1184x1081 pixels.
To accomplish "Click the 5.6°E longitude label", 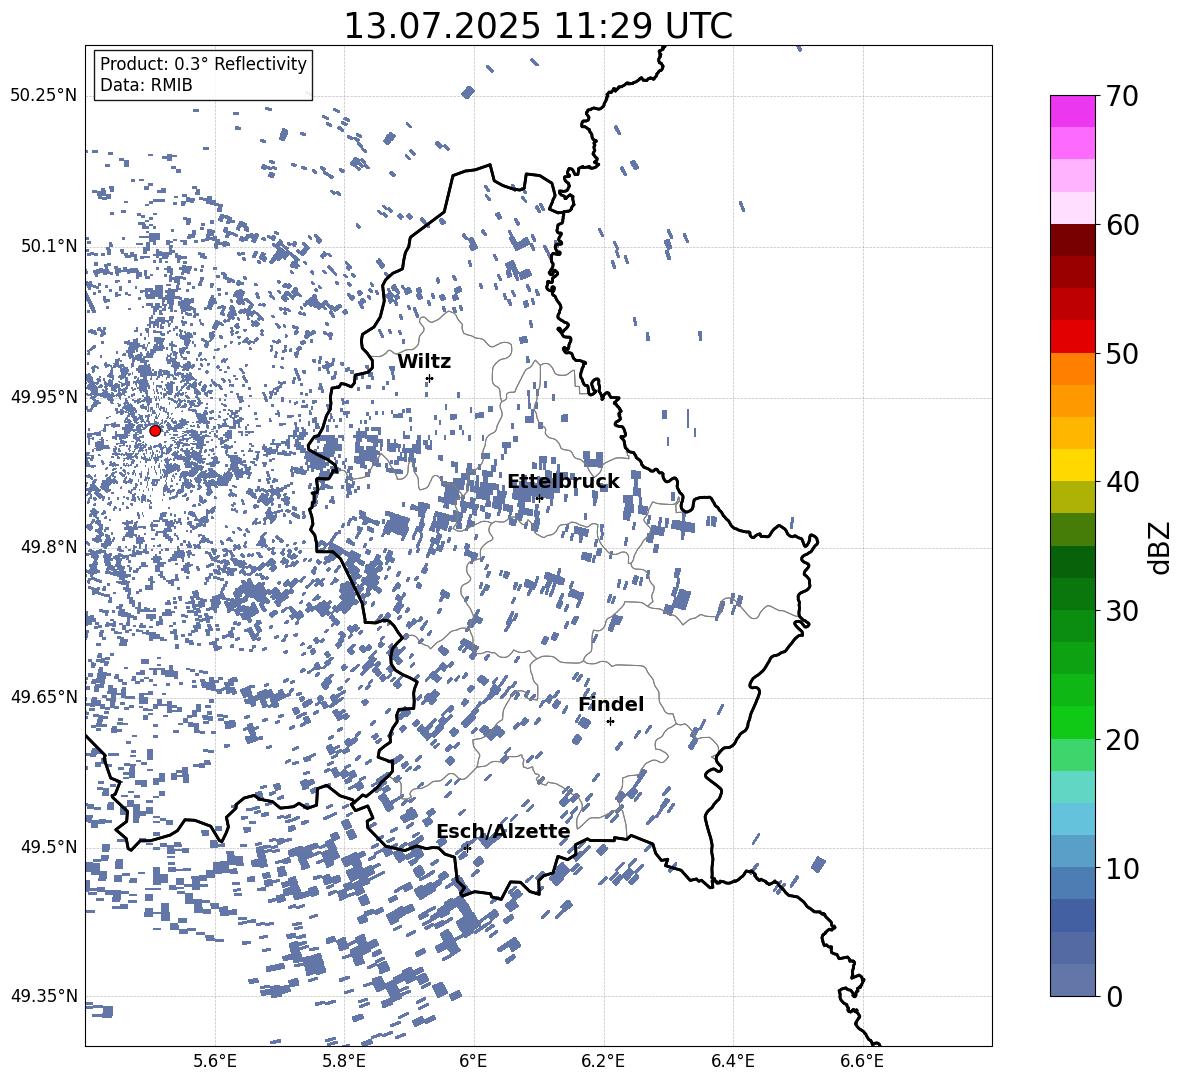I will tap(215, 1061).
